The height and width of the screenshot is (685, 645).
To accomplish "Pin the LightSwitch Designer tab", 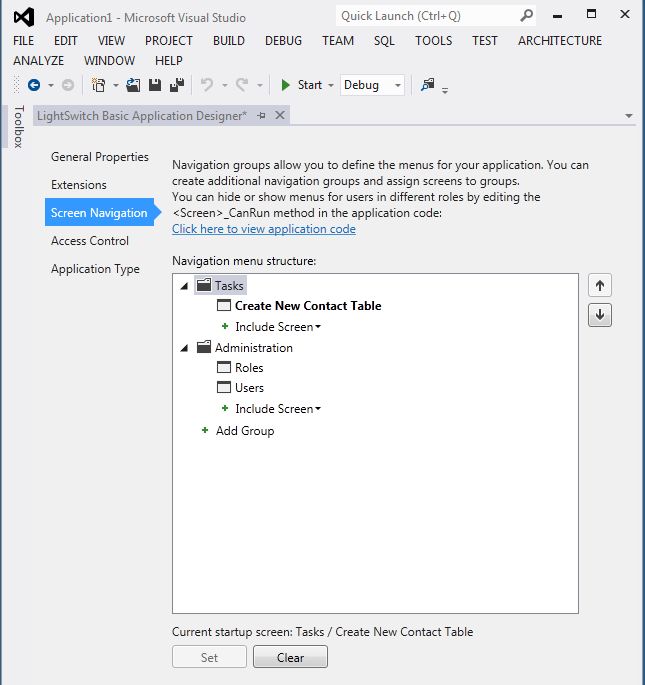I will (x=261, y=116).
